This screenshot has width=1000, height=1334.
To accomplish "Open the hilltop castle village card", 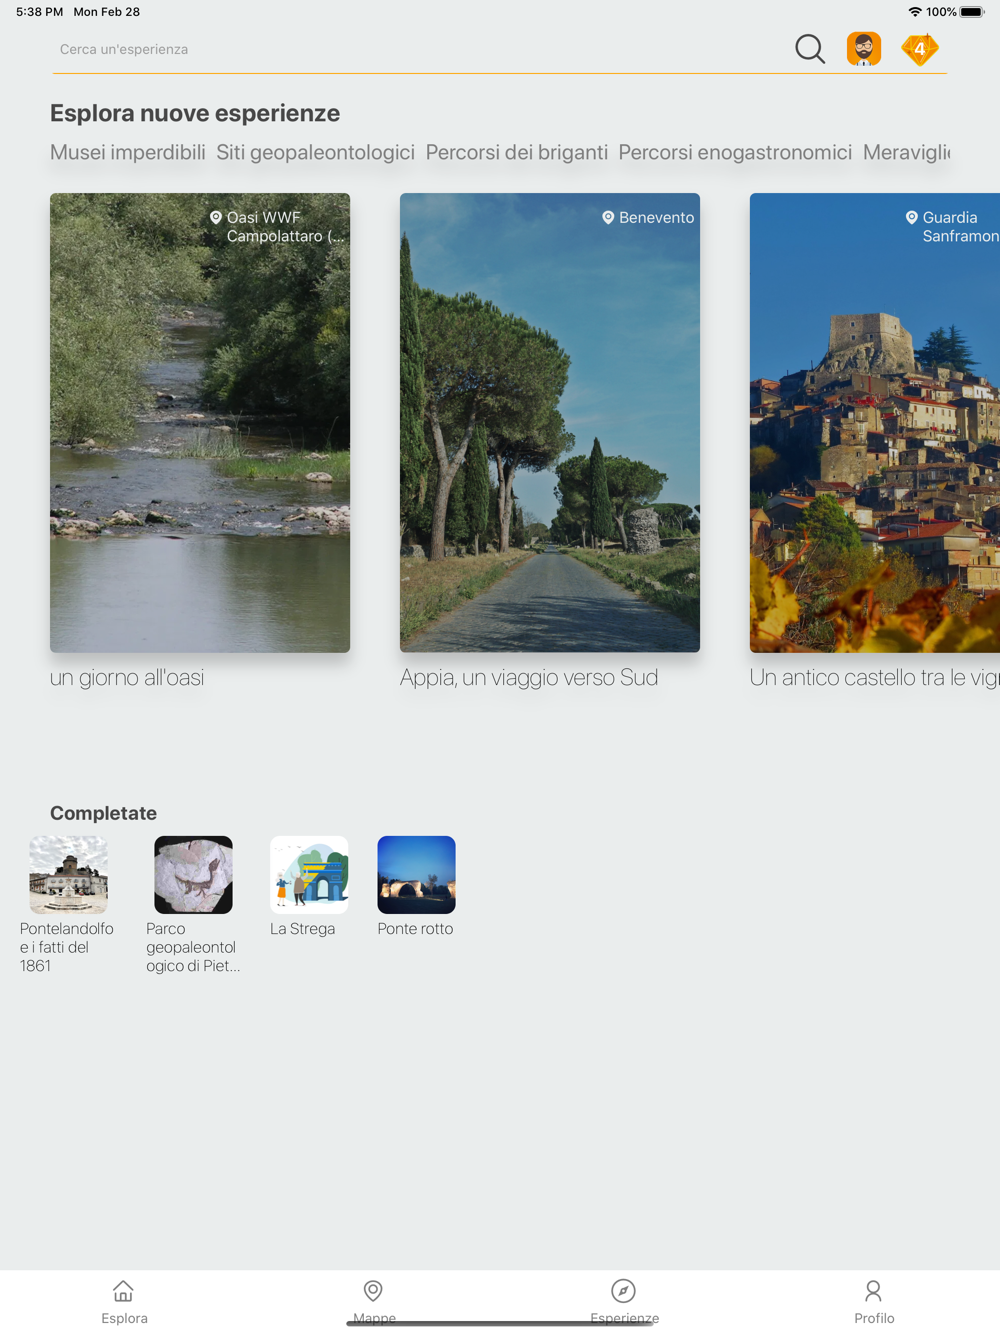I will (875, 423).
